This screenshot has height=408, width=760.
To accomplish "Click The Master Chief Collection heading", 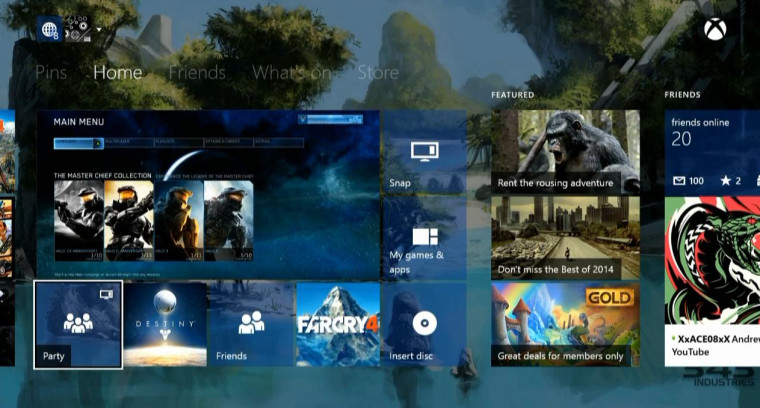I will tap(103, 175).
